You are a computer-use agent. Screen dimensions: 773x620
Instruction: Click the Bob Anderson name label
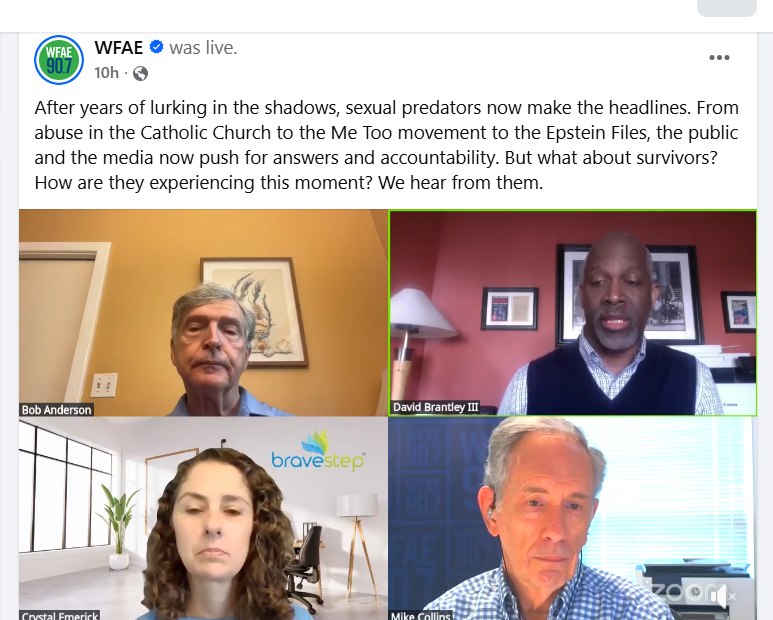pos(57,410)
